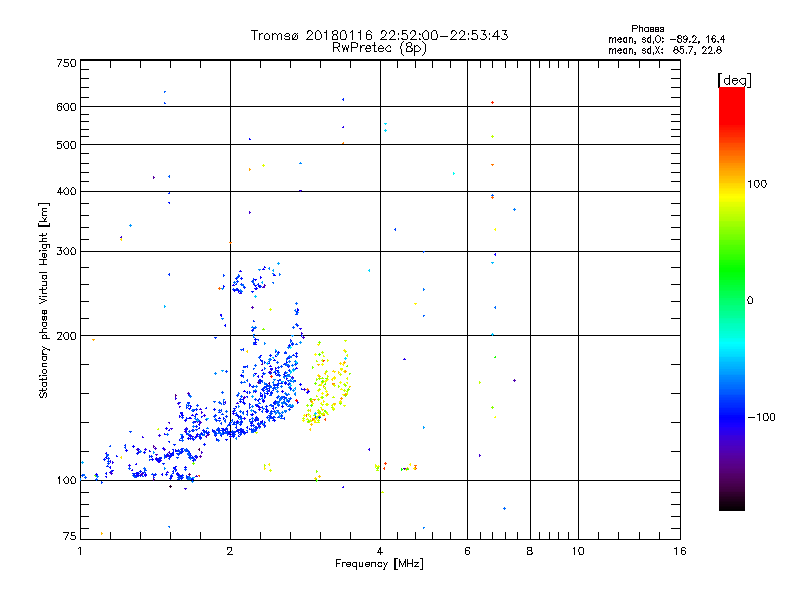Viewport: 800px width, 600px height.
Task: Click the '75' height axis tick label
Action: tap(70, 536)
